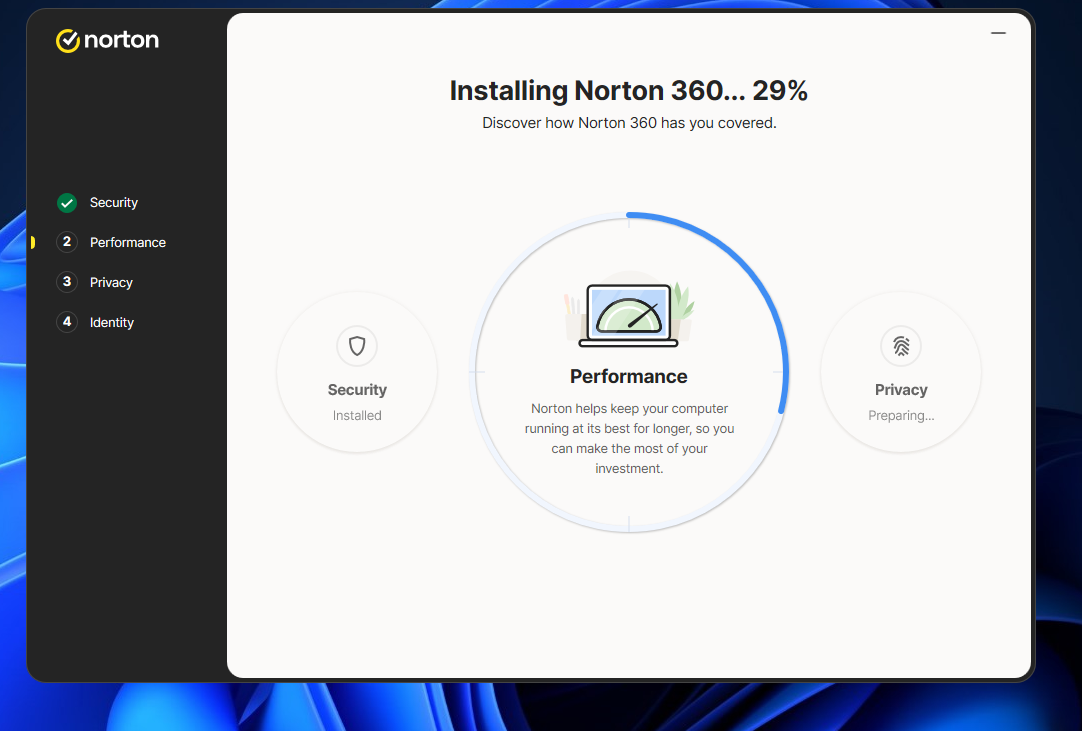Click the Privacy card title
Screen dimensions: 1082x731
click(901, 390)
